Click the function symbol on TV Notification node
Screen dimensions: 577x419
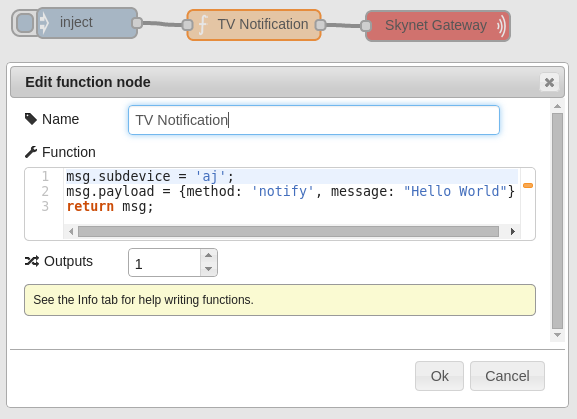pos(203,25)
